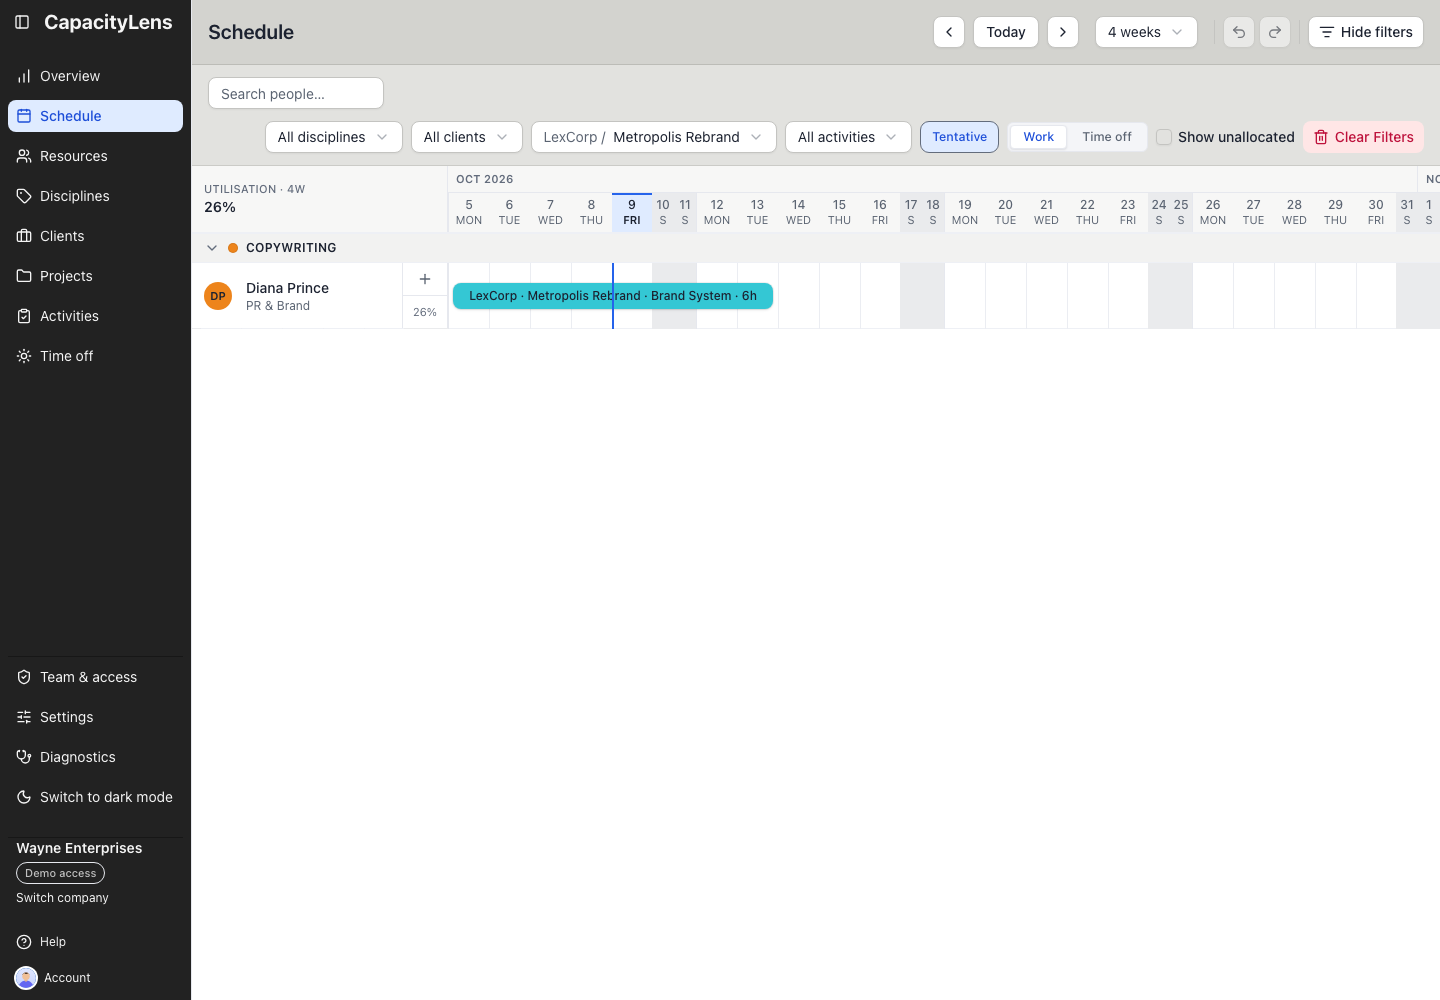The image size is (1440, 1000).
Task: Open the Activities page
Action: 95,316
